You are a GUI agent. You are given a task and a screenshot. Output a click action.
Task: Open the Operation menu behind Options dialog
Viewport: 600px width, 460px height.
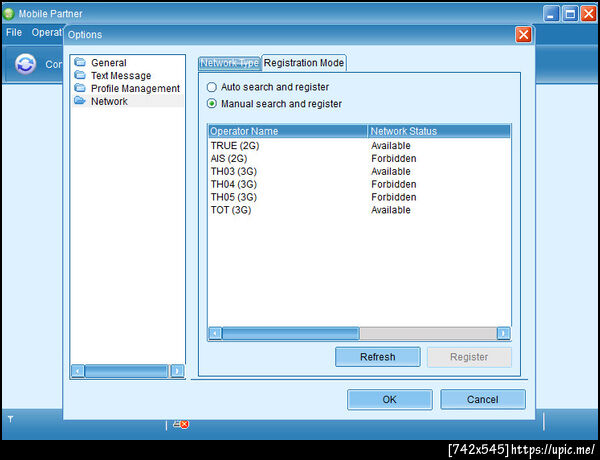47,33
